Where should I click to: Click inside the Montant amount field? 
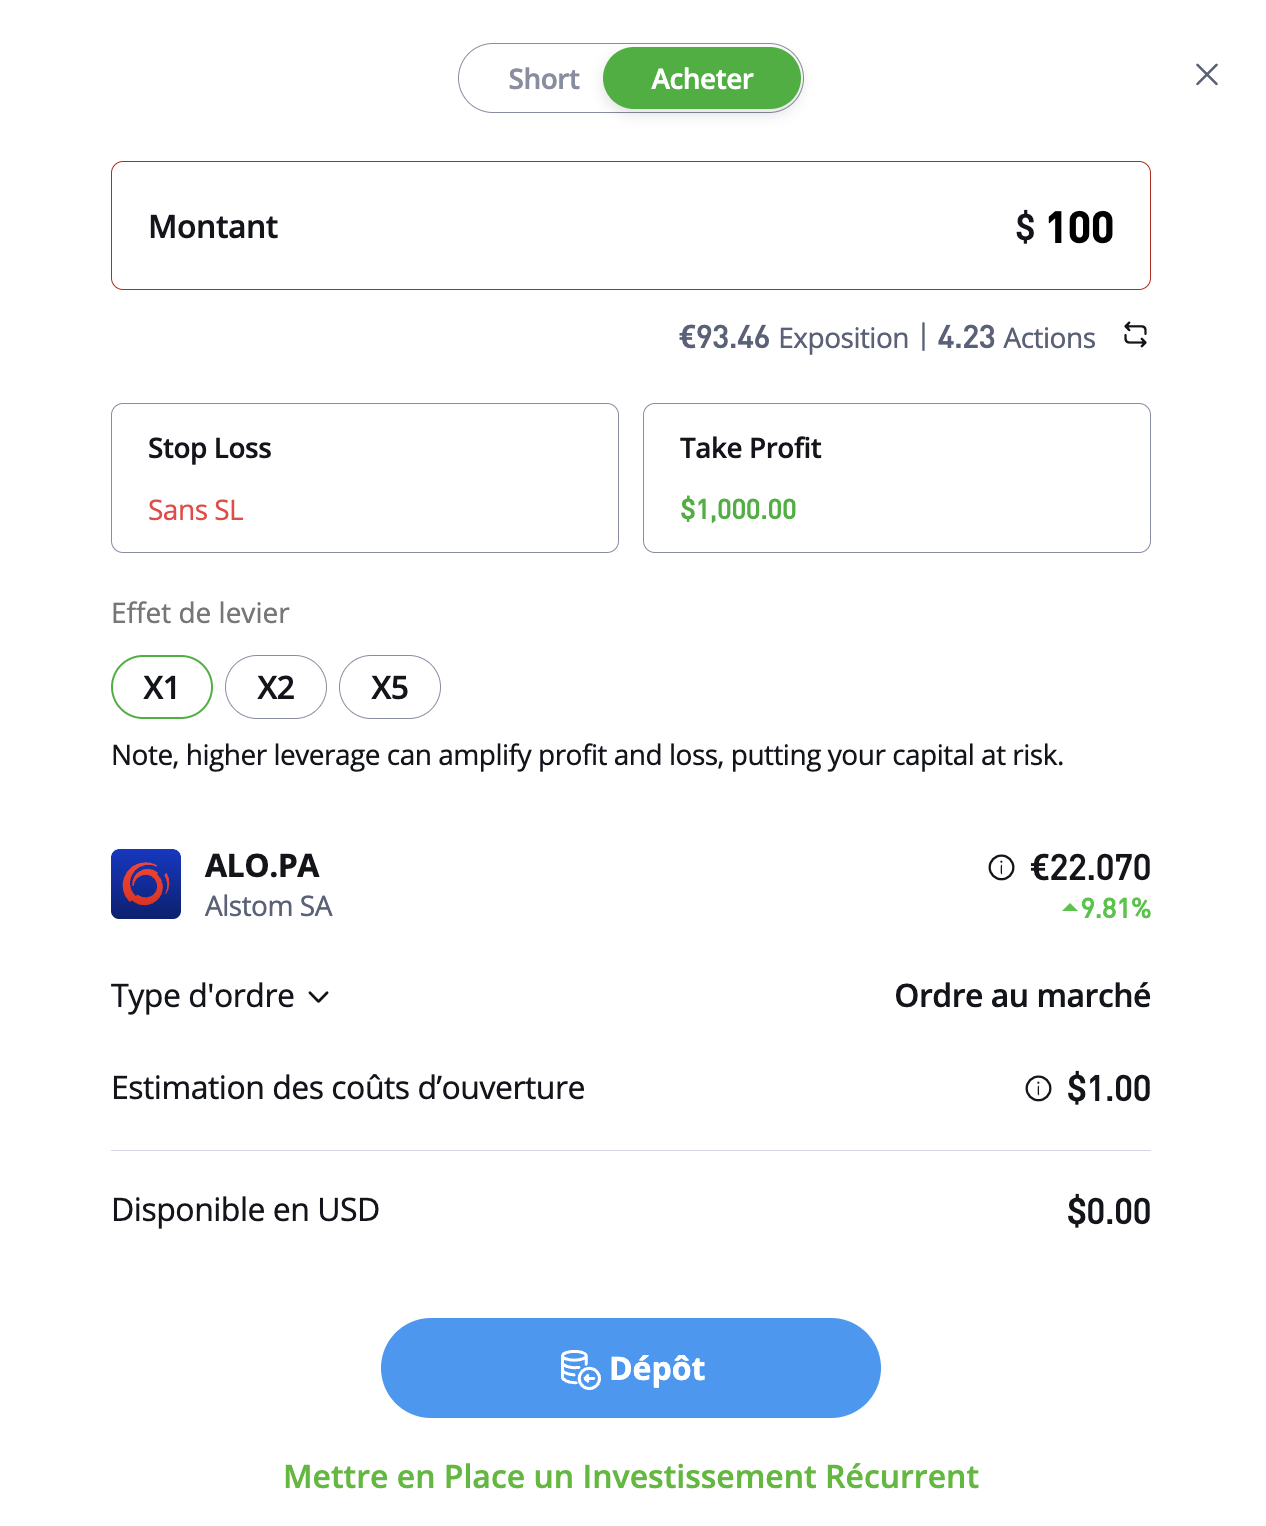click(x=631, y=226)
